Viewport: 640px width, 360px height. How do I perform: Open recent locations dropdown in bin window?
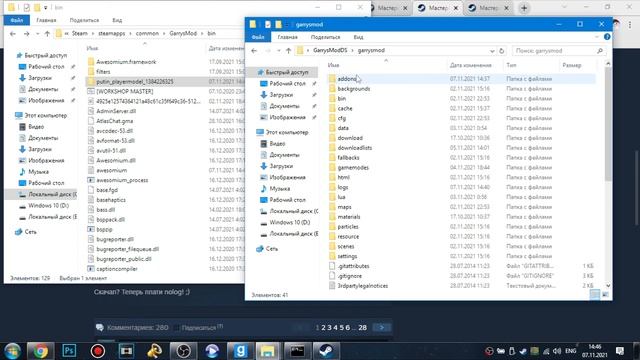pos(37,33)
